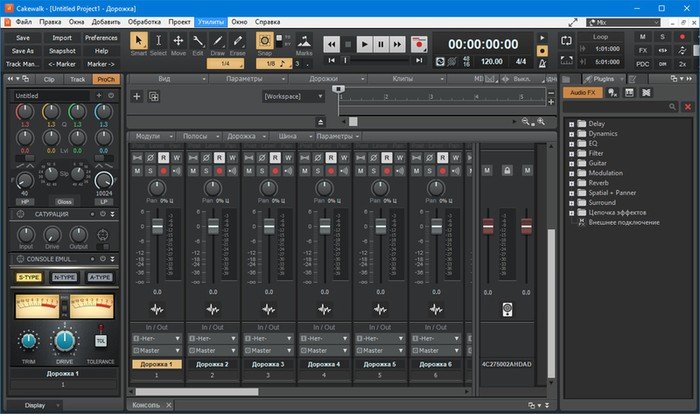The width and height of the screenshot is (700, 414).
Task: Select the Audio FX button
Action: click(583, 92)
